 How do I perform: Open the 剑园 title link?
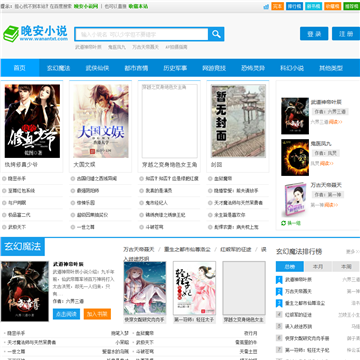(x=216, y=165)
